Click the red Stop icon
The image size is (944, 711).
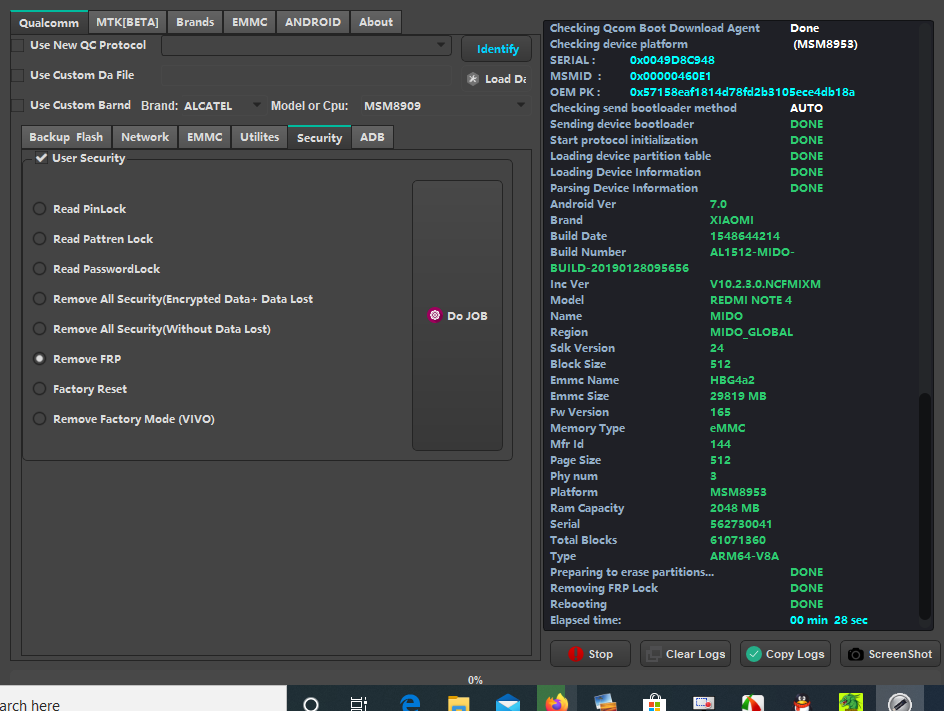pos(576,654)
